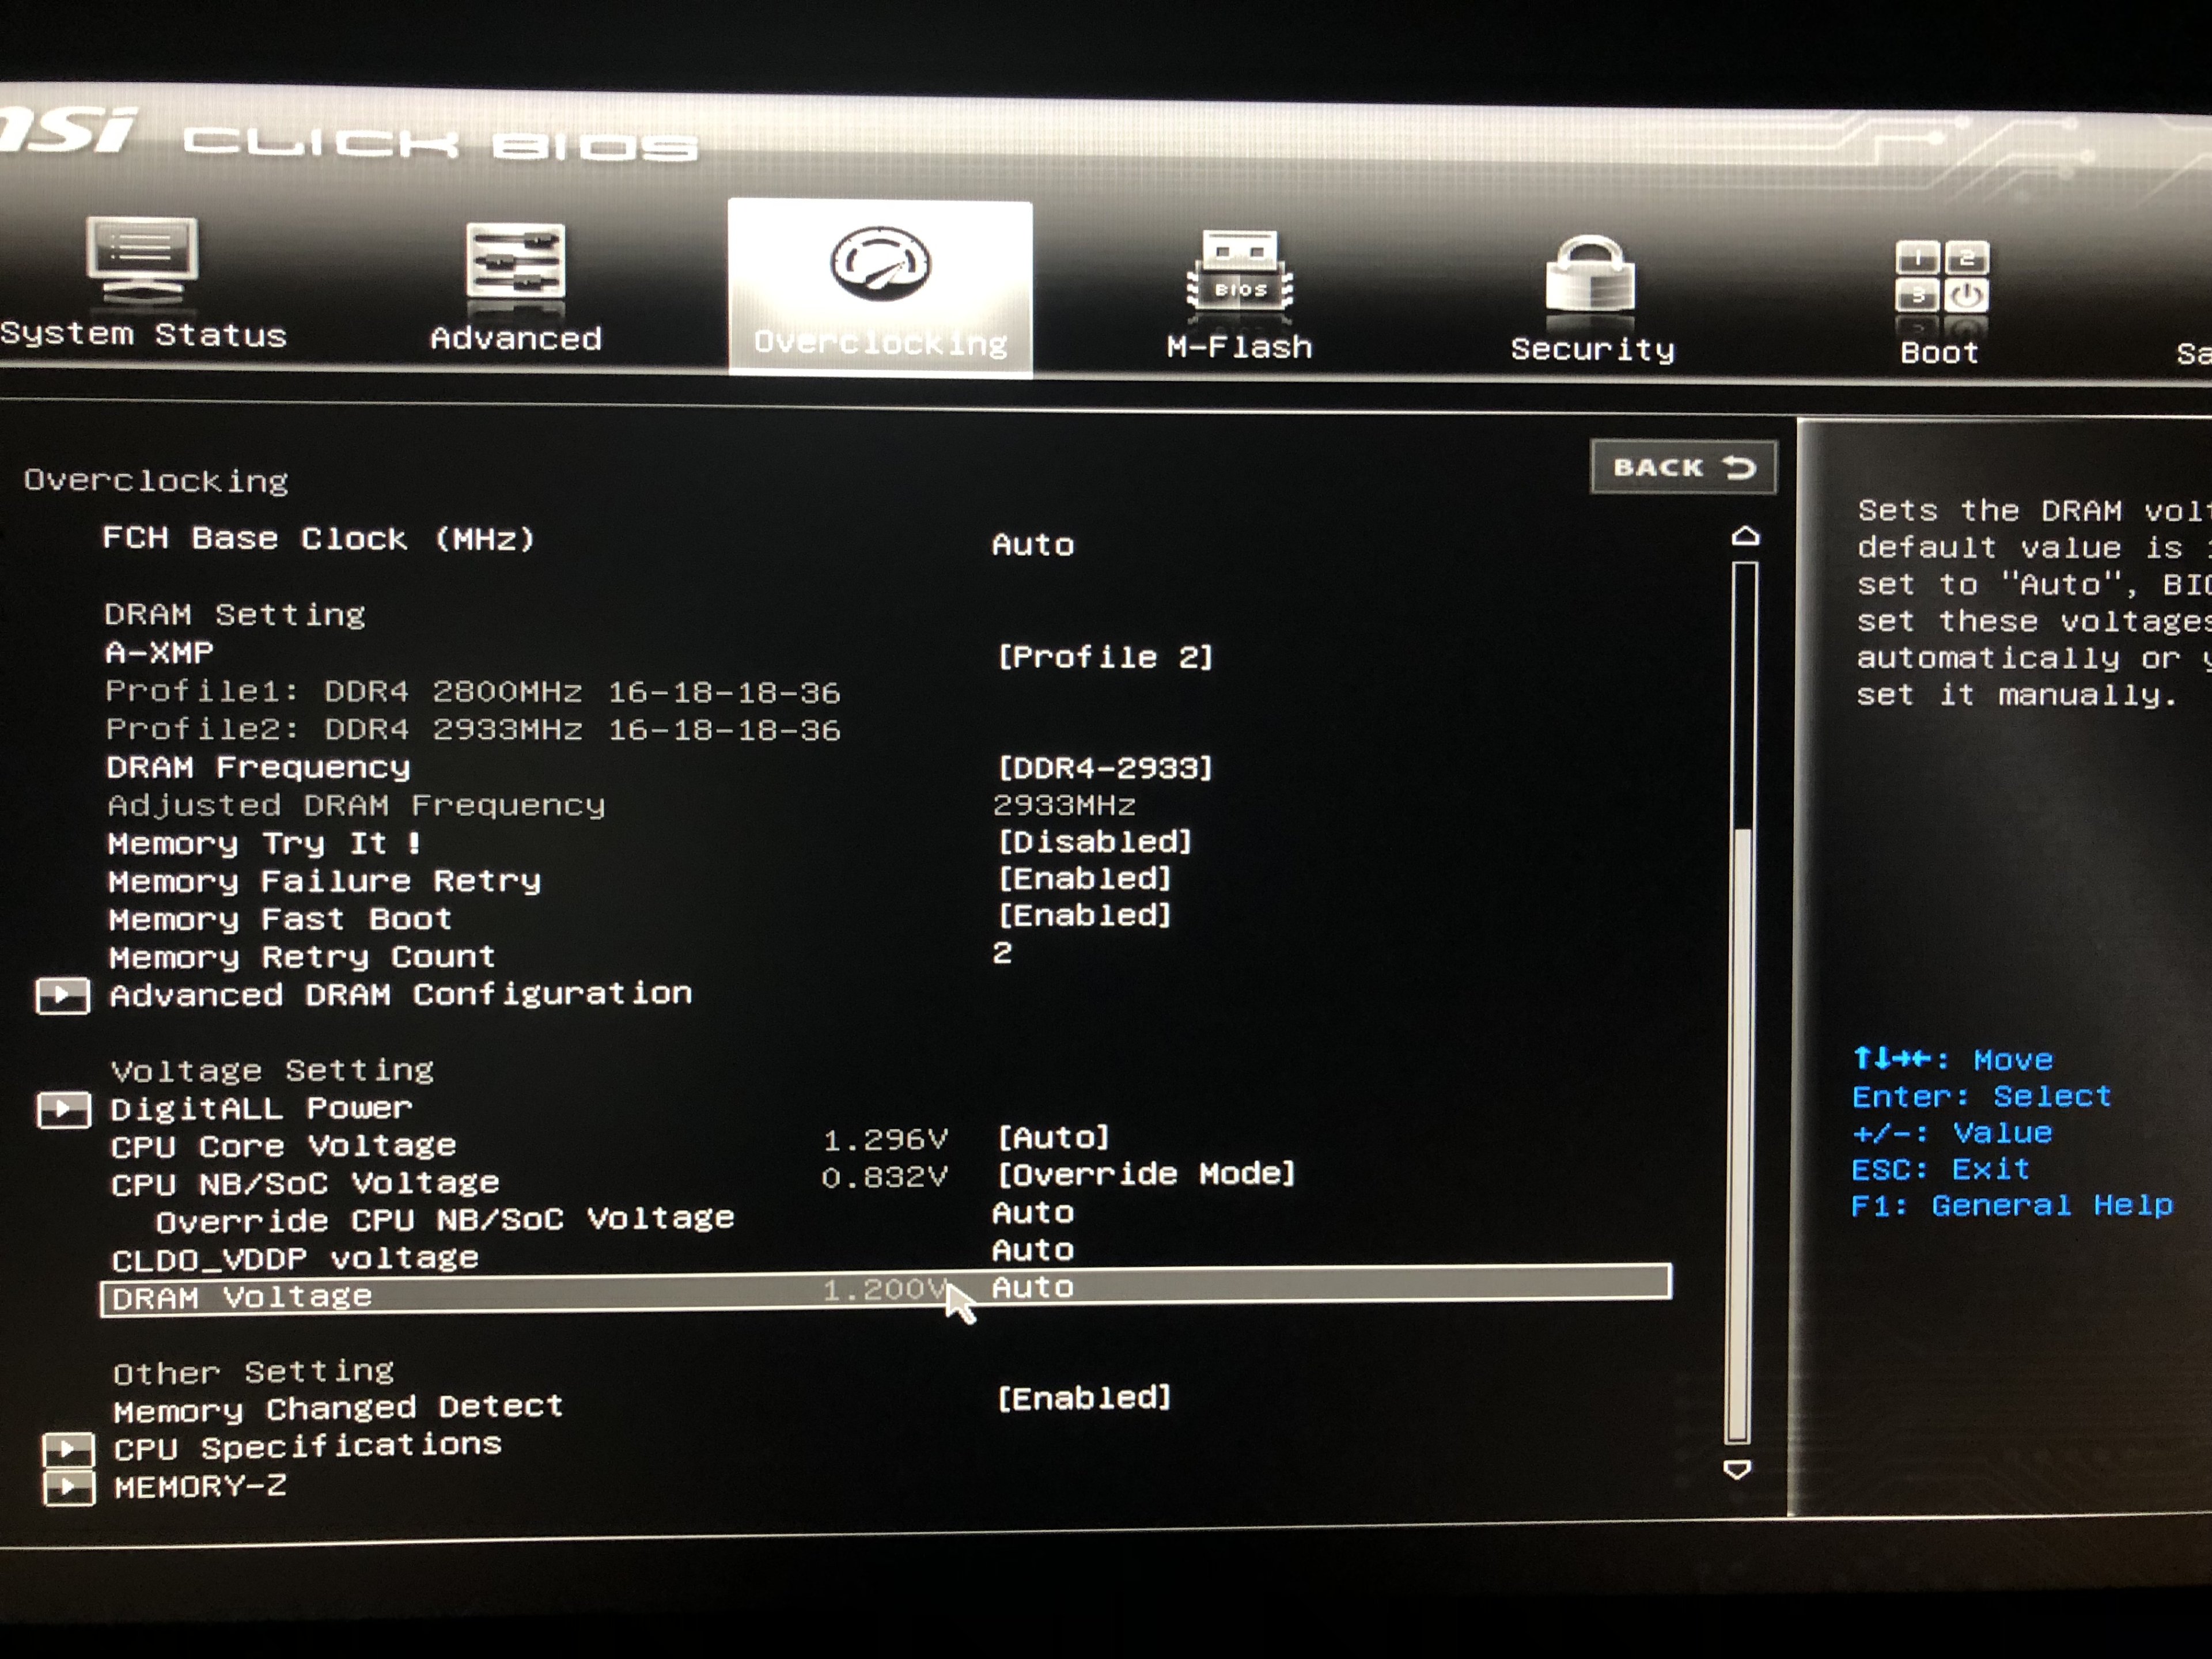Open the System Status monitor icon

coord(142,258)
